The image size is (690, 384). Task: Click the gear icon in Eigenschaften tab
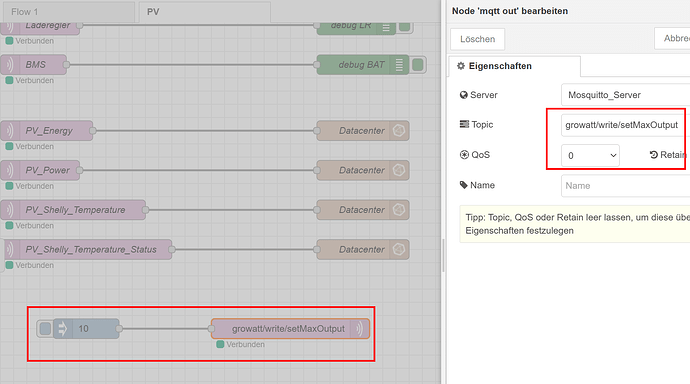click(x=461, y=66)
